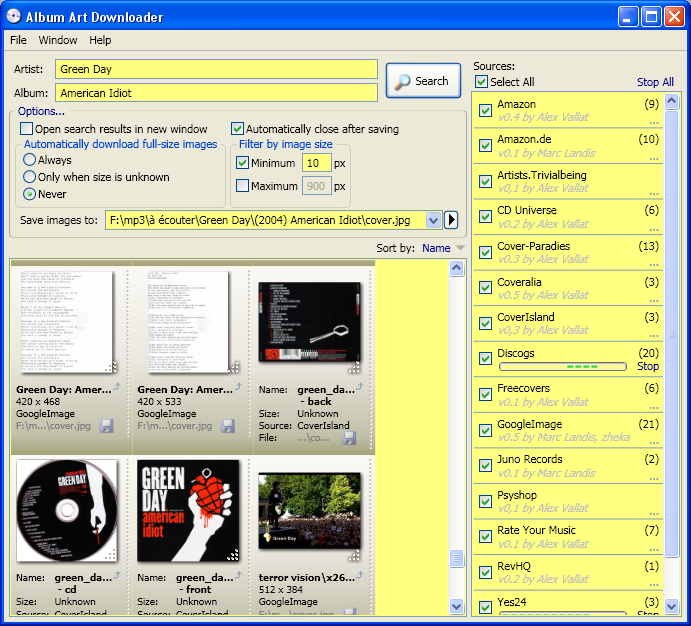Open the Save images to path dropdown
Screen dimensions: 691x626
(433, 220)
